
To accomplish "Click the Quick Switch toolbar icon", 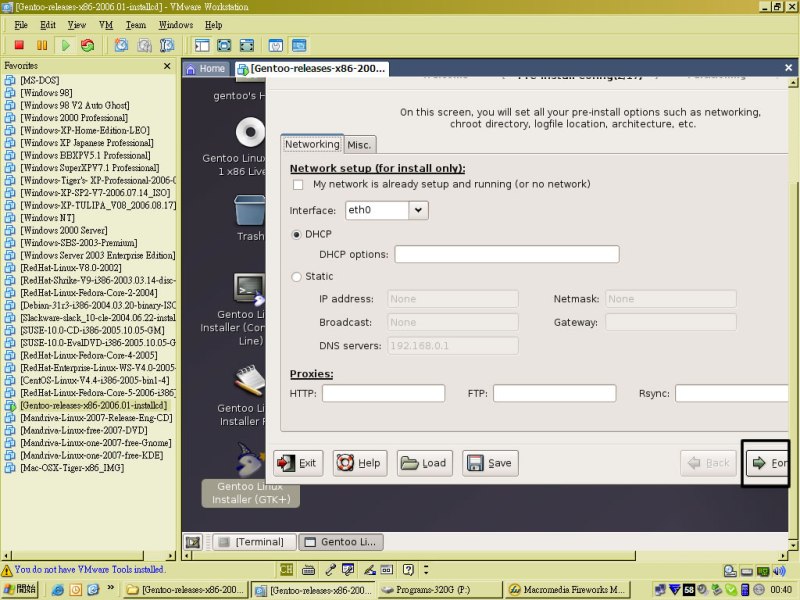I will click(246, 45).
